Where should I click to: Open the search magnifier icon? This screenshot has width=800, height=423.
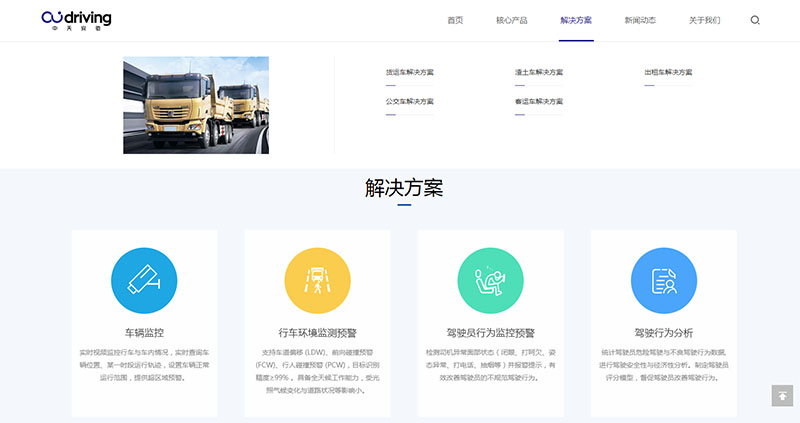point(755,20)
